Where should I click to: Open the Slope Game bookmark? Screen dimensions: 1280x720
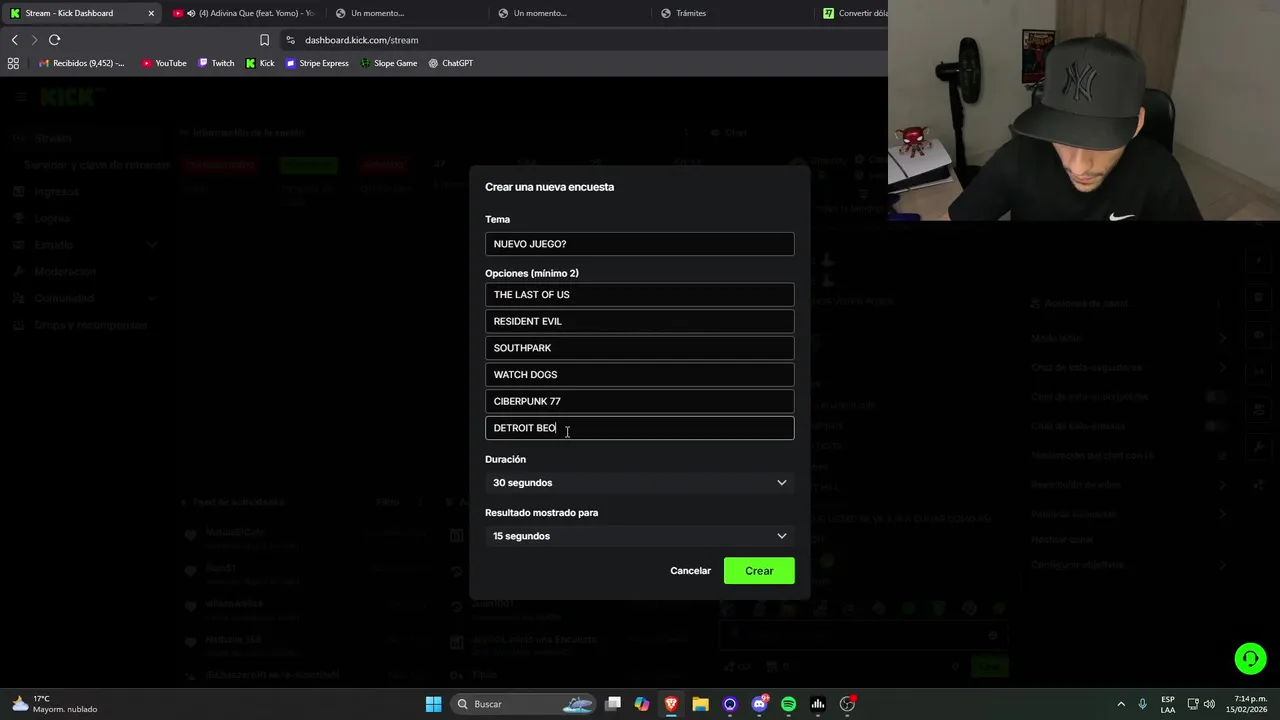pos(388,63)
